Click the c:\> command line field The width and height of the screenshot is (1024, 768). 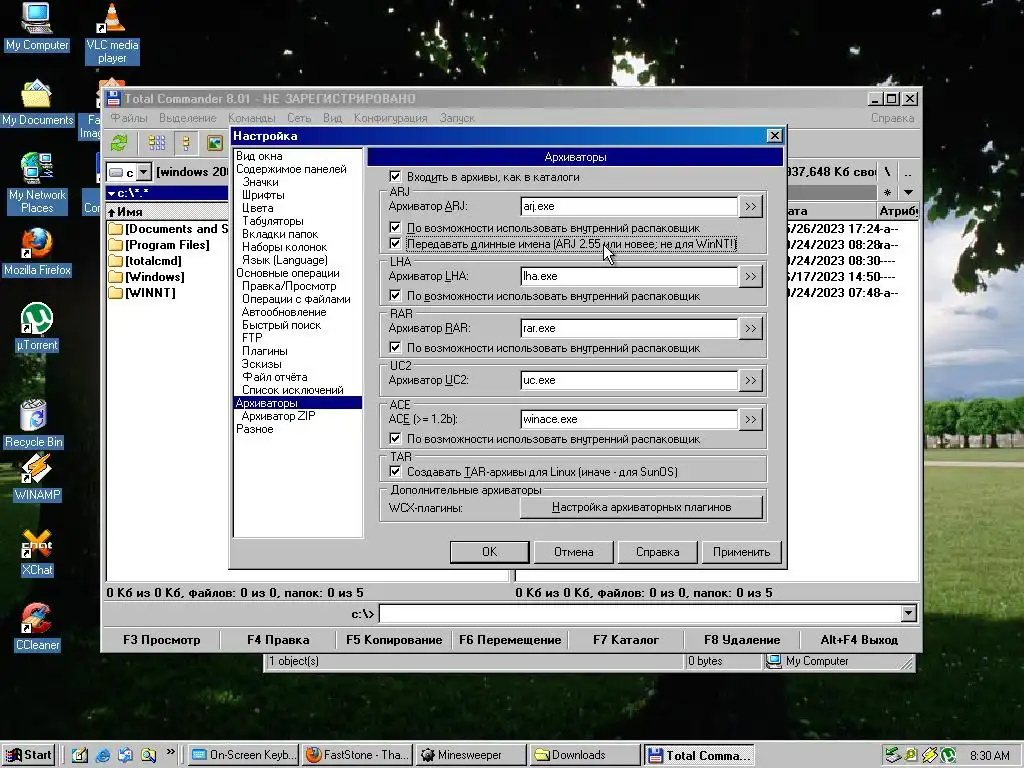tap(640, 613)
